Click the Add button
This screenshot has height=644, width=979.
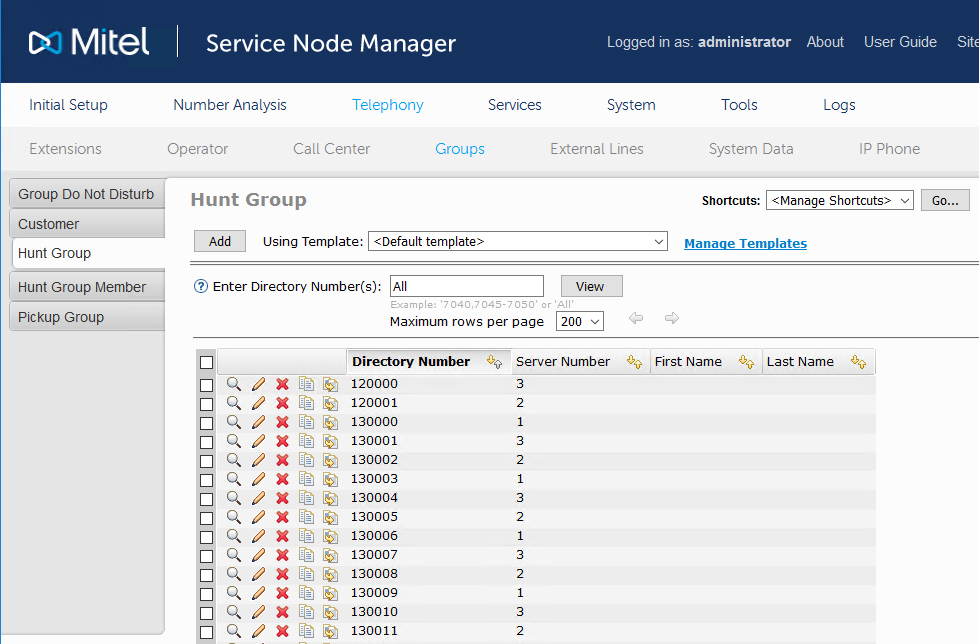pyautogui.click(x=220, y=242)
